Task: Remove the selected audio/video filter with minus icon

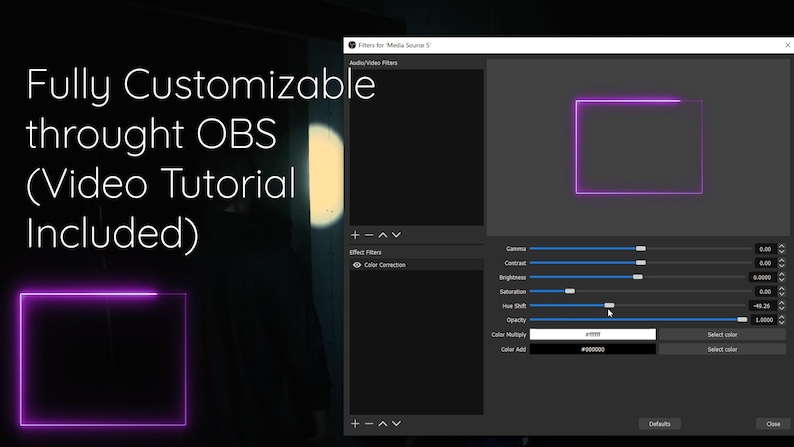Action: [x=369, y=235]
